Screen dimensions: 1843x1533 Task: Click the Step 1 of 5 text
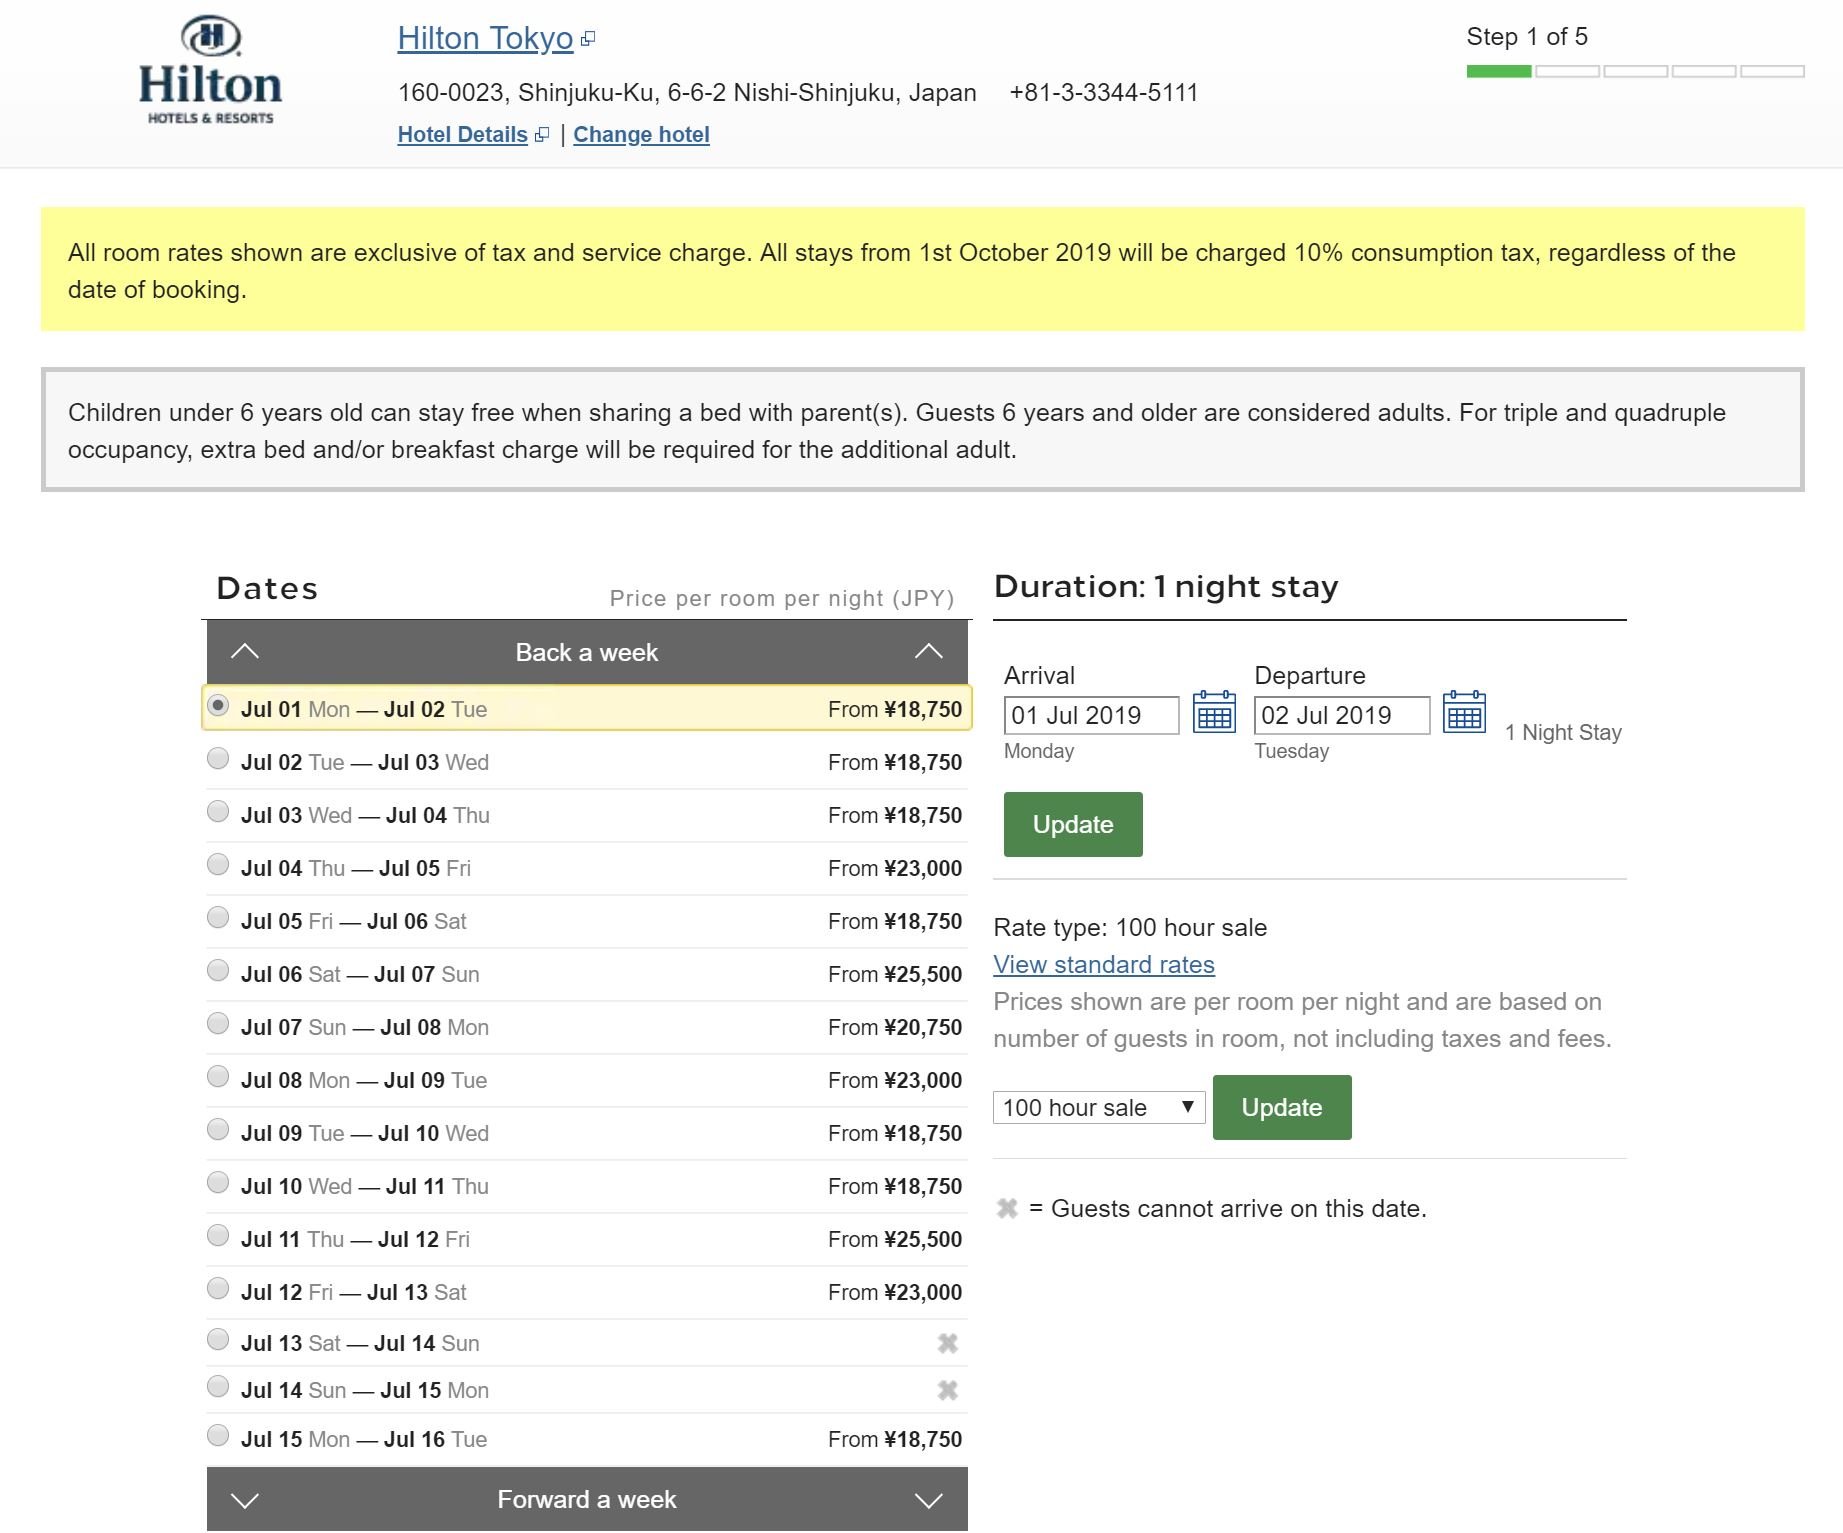pyautogui.click(x=1527, y=37)
